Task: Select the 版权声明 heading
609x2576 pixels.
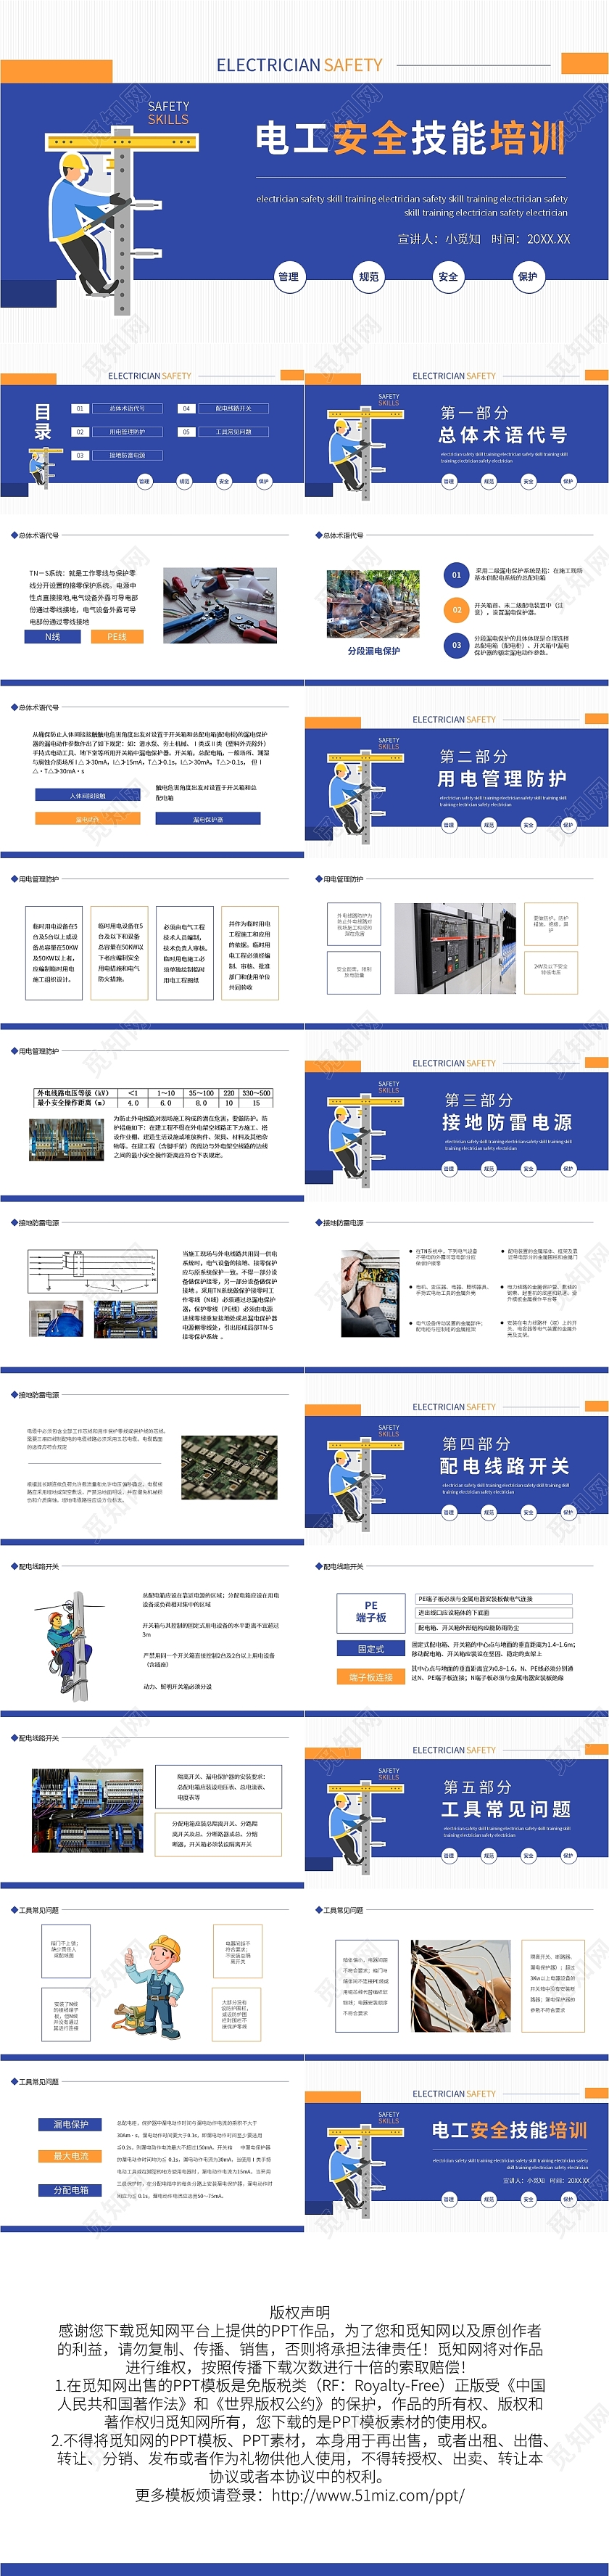Action: pos(300,2312)
